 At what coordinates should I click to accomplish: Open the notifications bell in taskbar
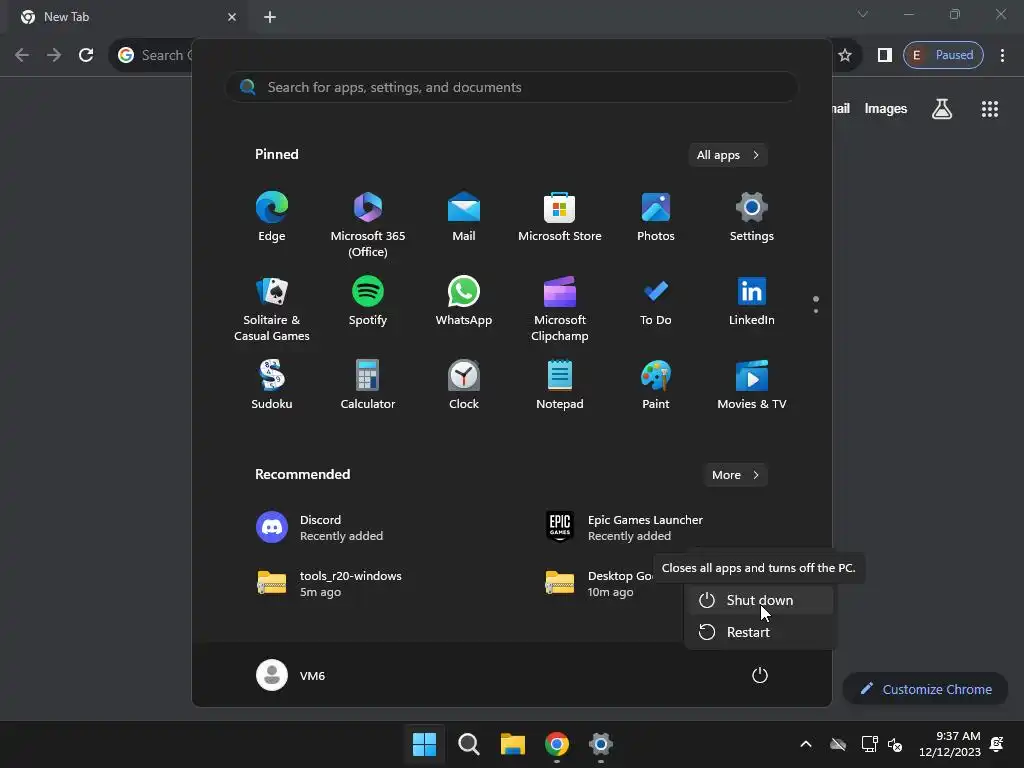point(997,744)
